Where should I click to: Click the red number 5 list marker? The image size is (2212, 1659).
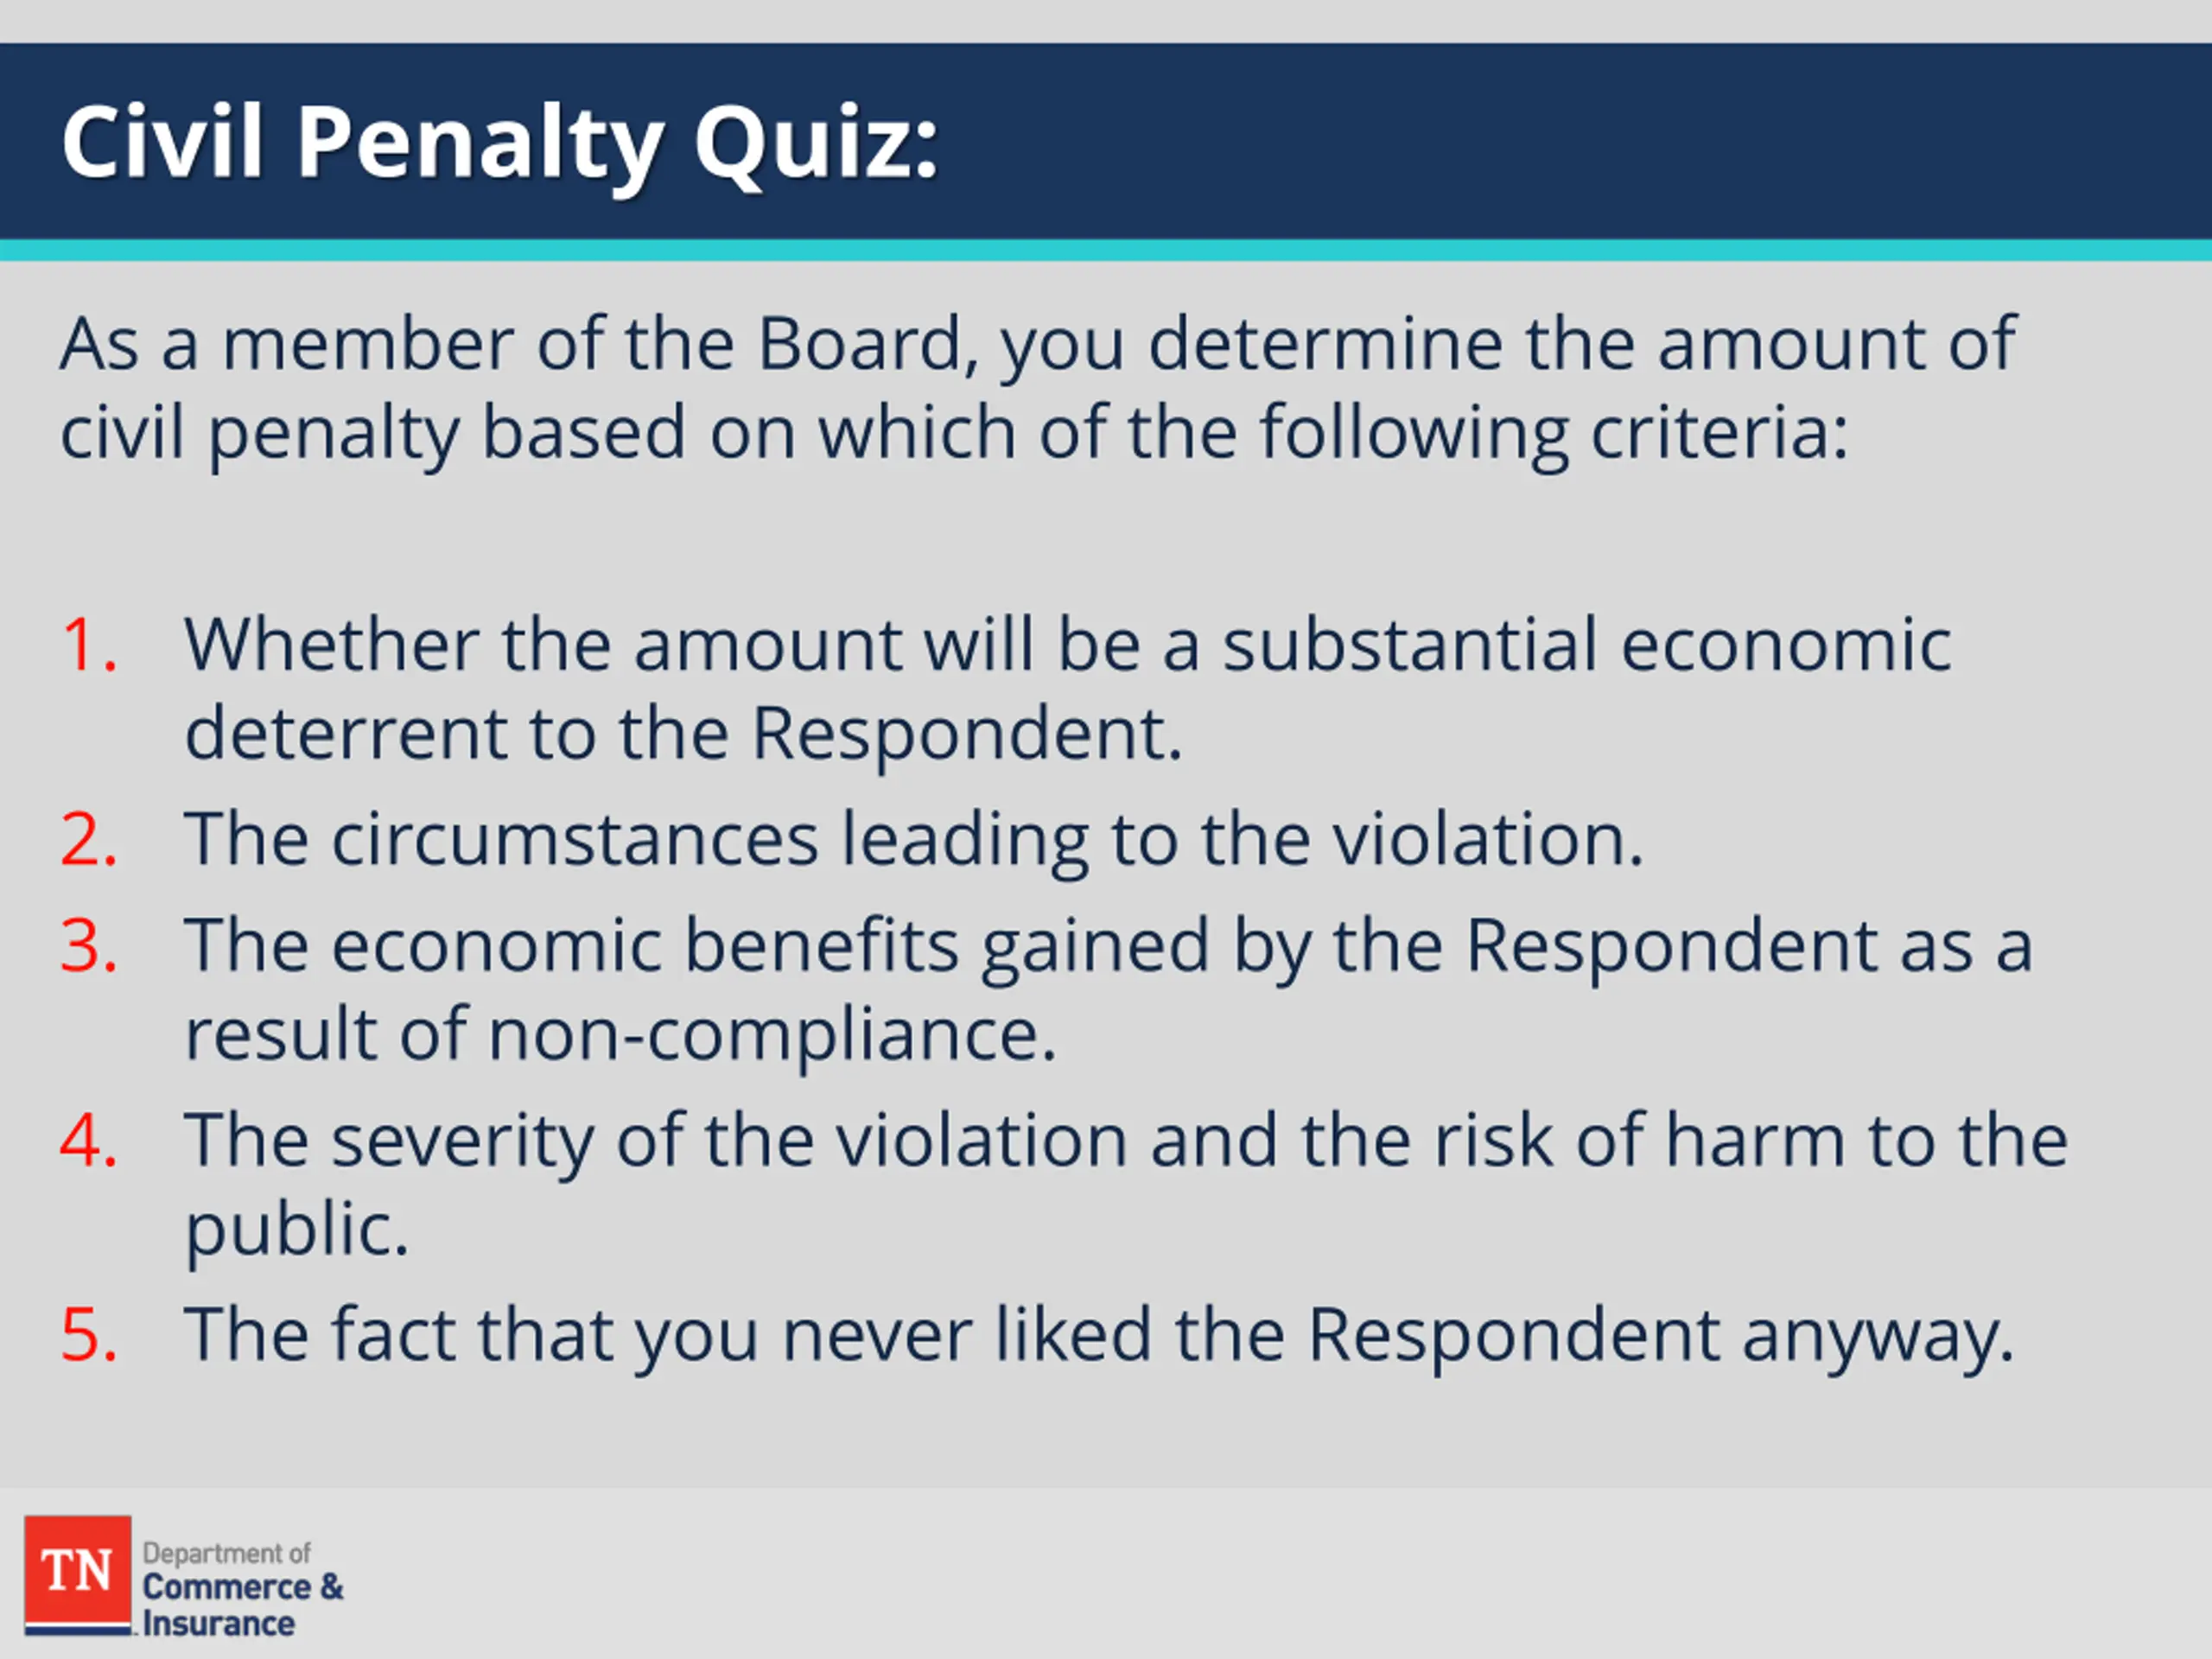click(x=89, y=1334)
